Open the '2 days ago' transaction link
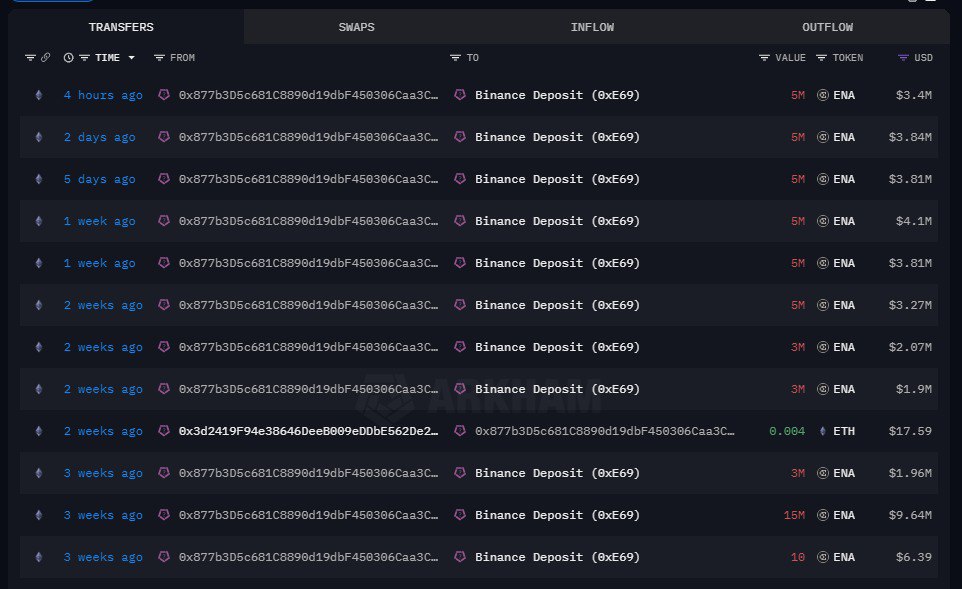This screenshot has height=589, width=962. click(99, 137)
